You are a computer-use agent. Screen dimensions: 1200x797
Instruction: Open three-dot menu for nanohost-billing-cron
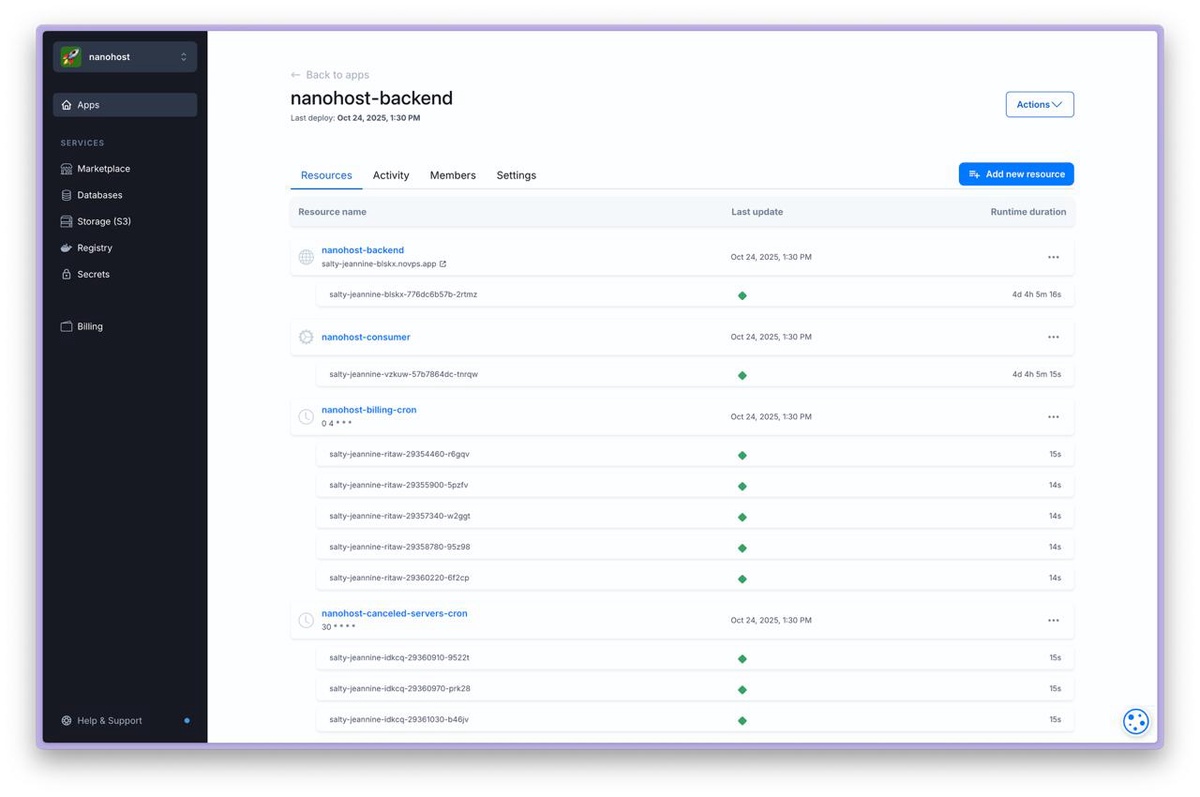coord(1053,417)
